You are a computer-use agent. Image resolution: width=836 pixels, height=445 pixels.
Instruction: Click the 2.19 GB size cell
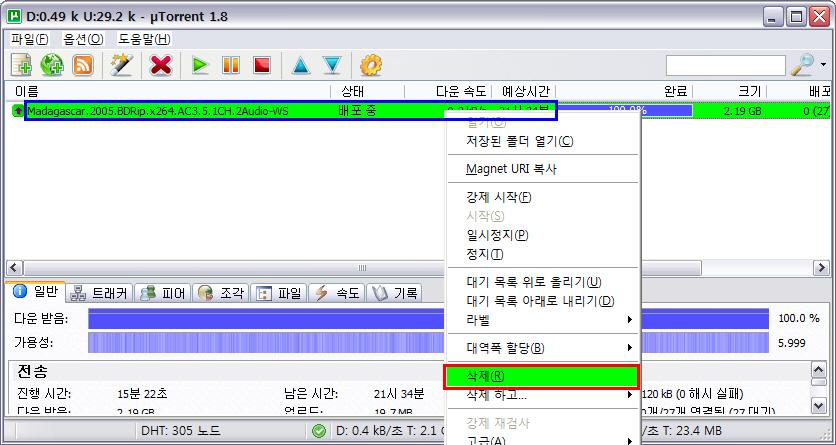coord(742,111)
